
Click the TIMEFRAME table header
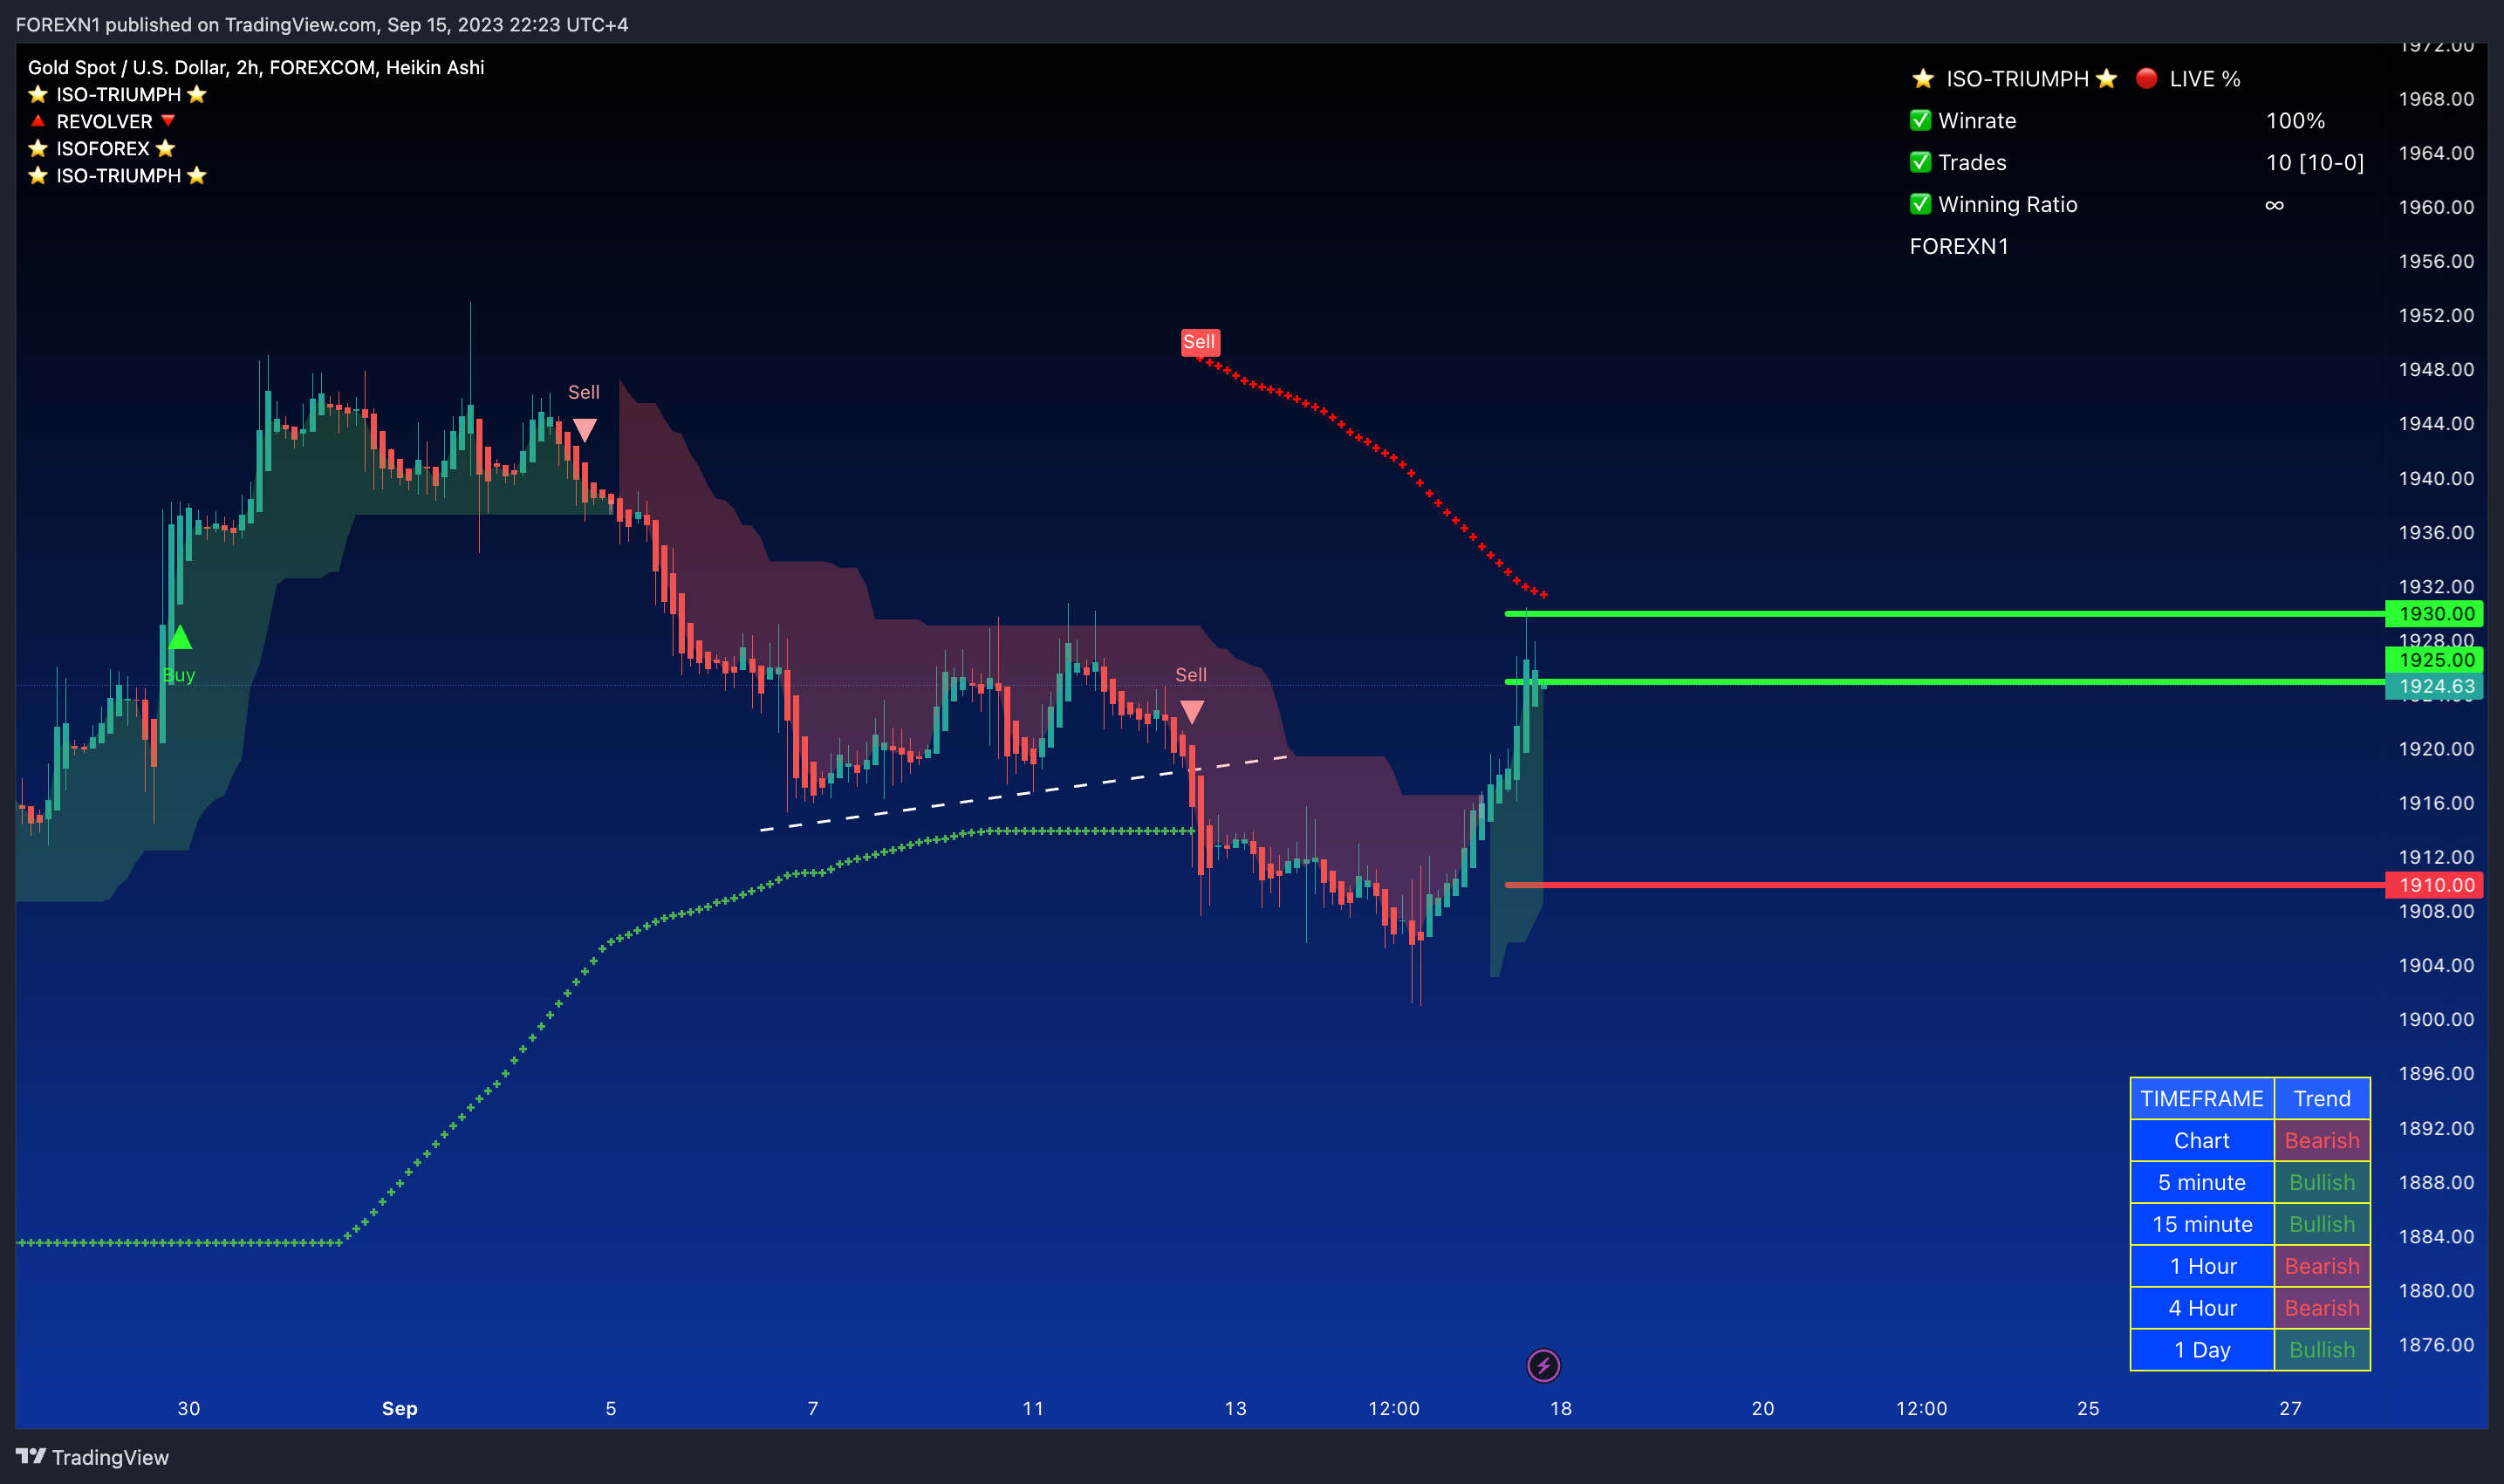pyautogui.click(x=2202, y=1098)
